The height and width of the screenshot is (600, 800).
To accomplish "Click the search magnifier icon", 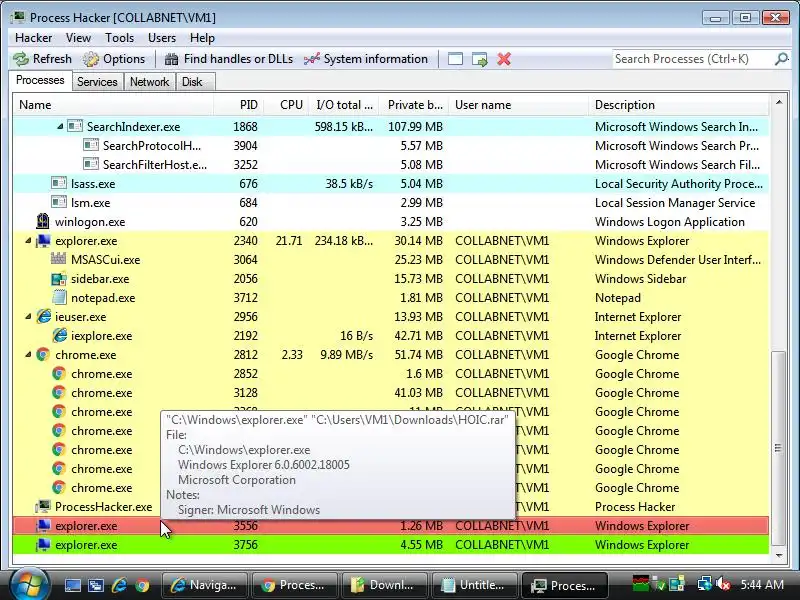I will point(781,59).
